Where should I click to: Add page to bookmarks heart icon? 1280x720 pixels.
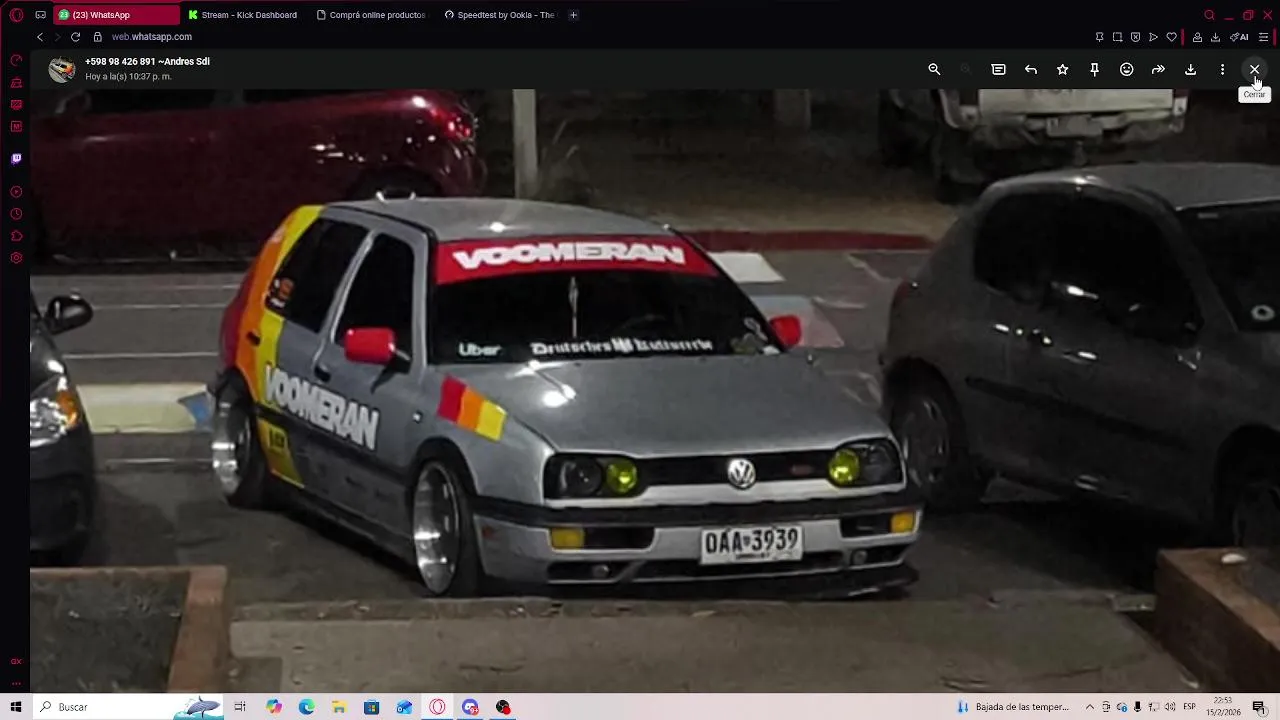pos(1171,37)
